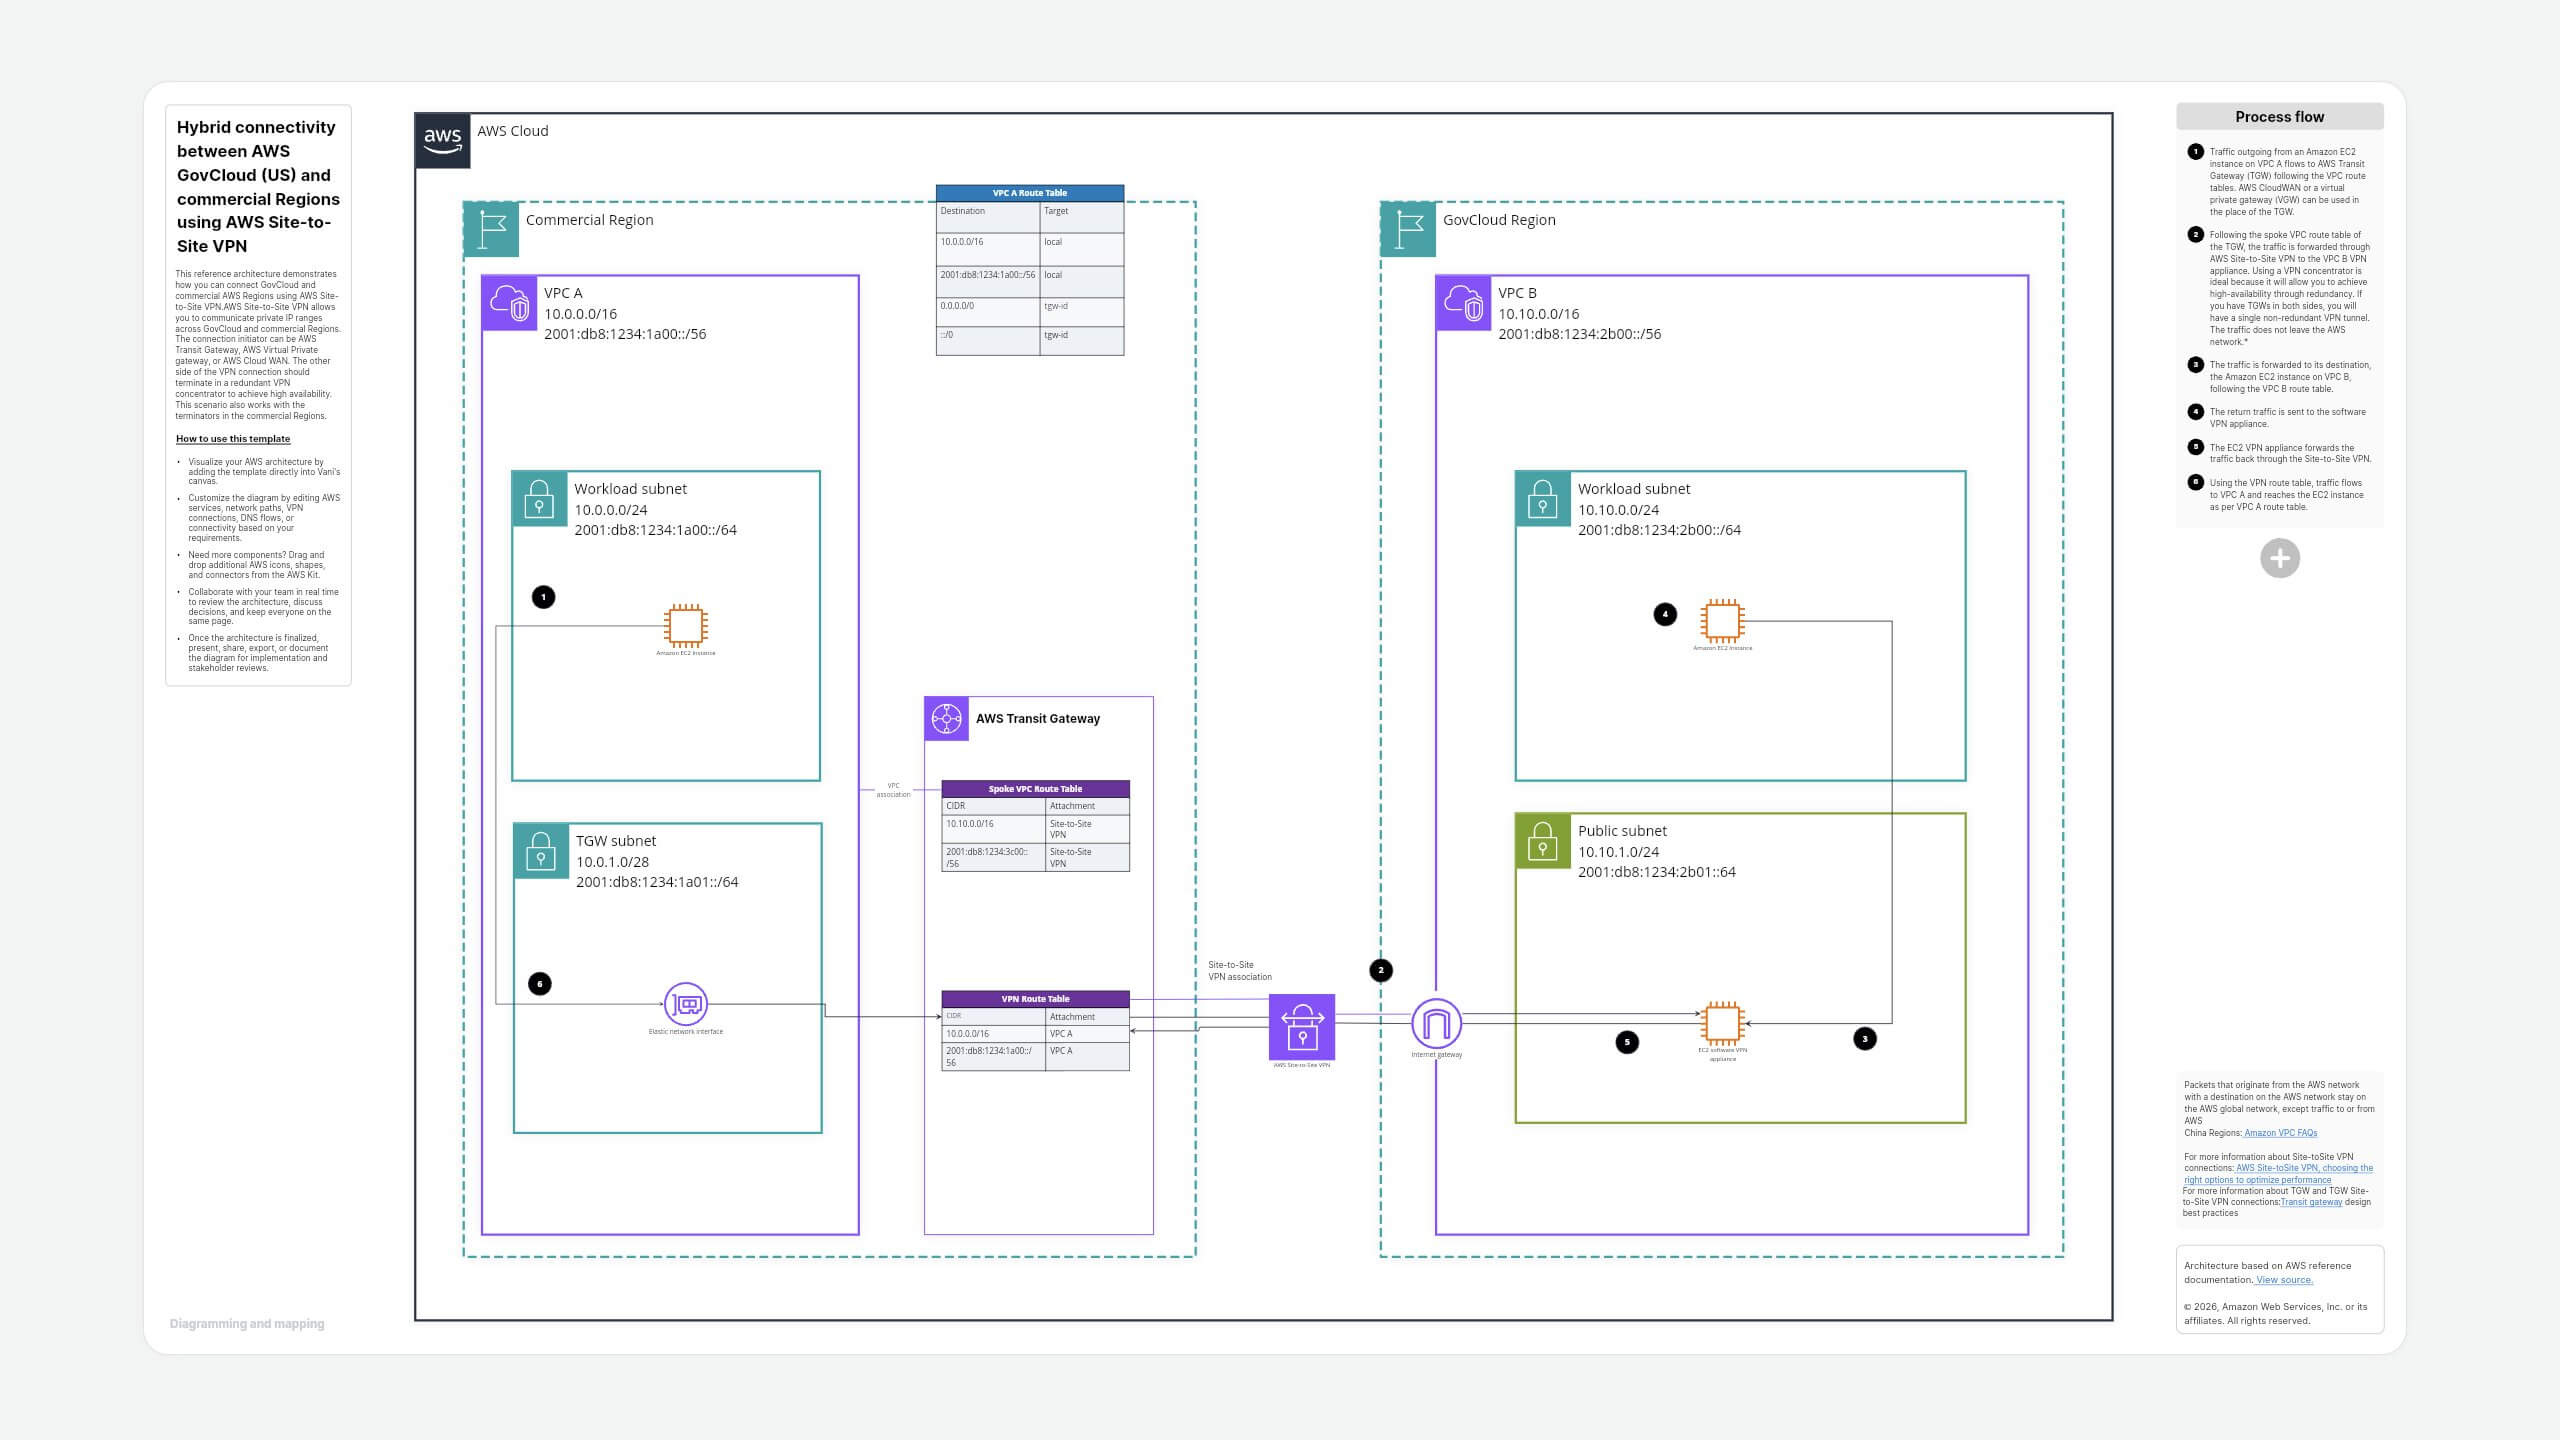Select the VPC A title with 10.0.0.0/16

point(625,313)
